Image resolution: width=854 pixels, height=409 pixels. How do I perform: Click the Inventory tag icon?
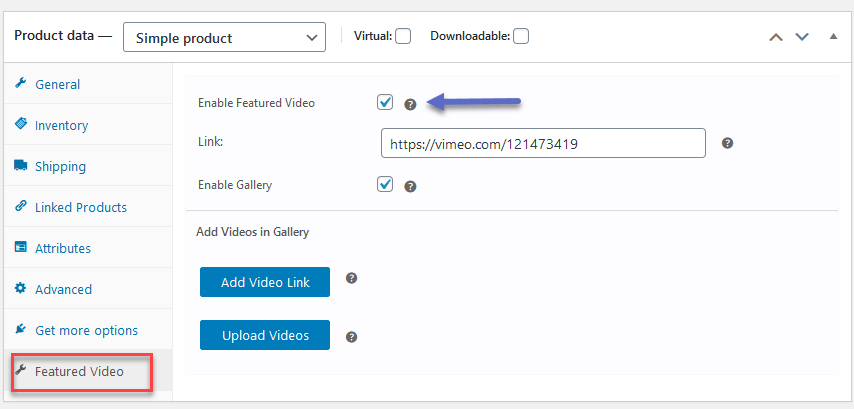click(x=21, y=124)
